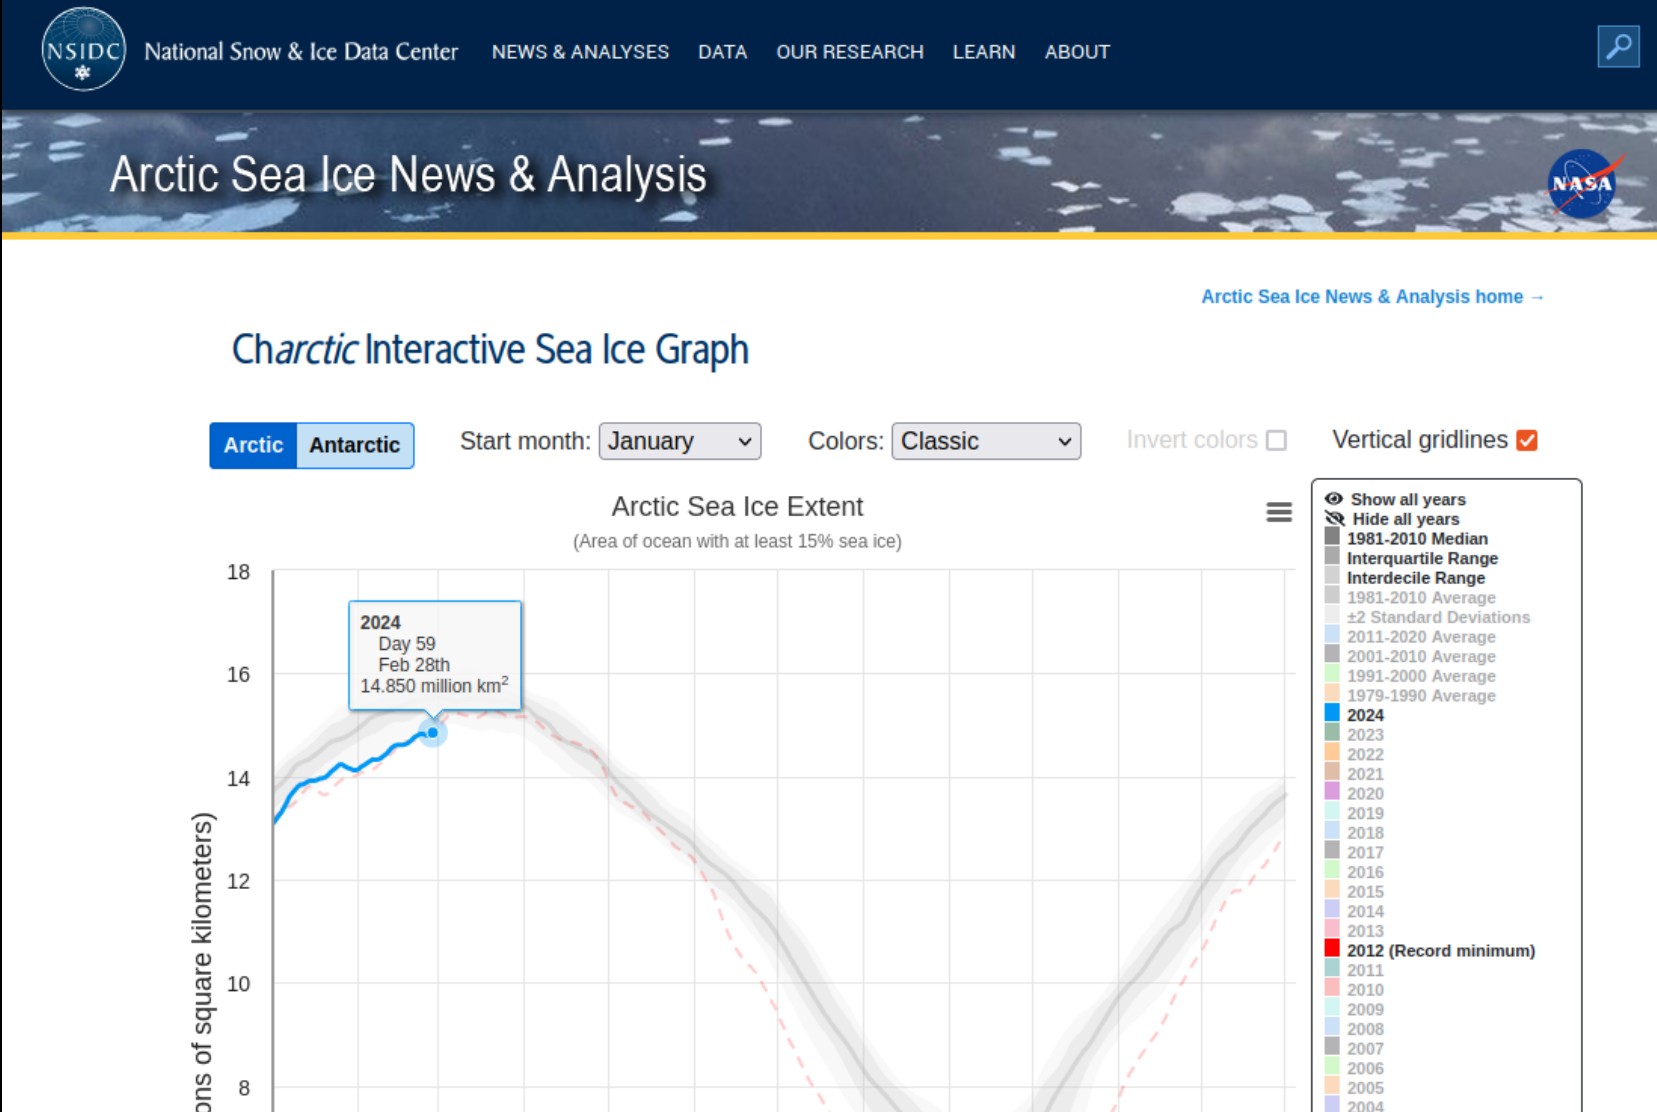
Task: Click the Show all years eye icon
Action: point(1334,499)
